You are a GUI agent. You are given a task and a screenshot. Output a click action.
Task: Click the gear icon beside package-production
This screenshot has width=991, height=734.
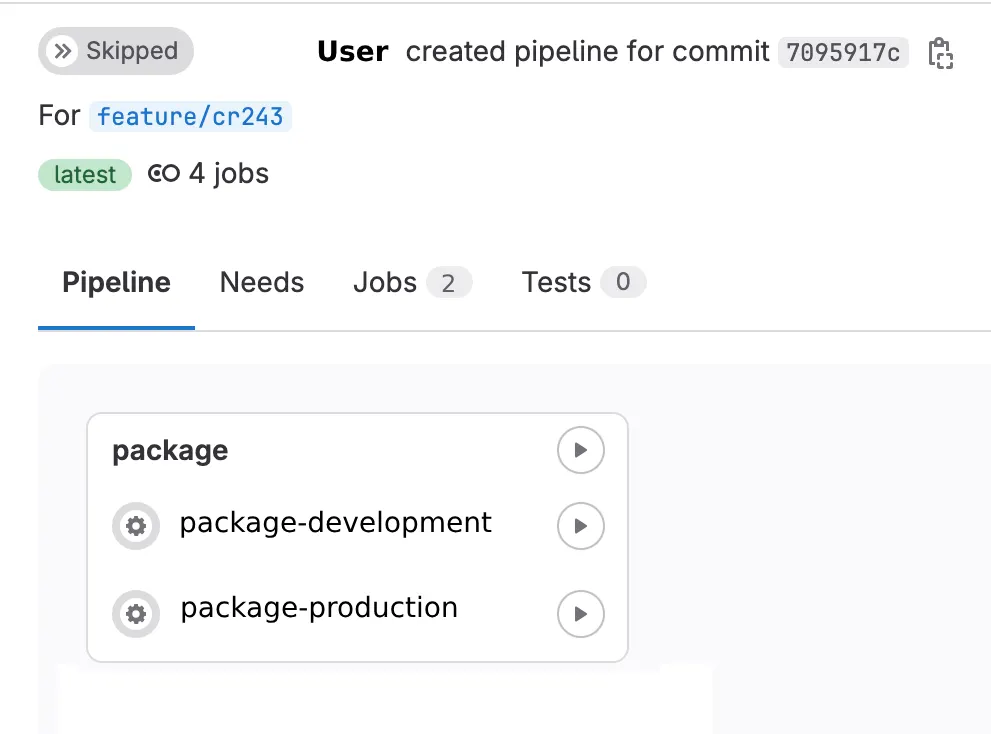click(x=136, y=614)
